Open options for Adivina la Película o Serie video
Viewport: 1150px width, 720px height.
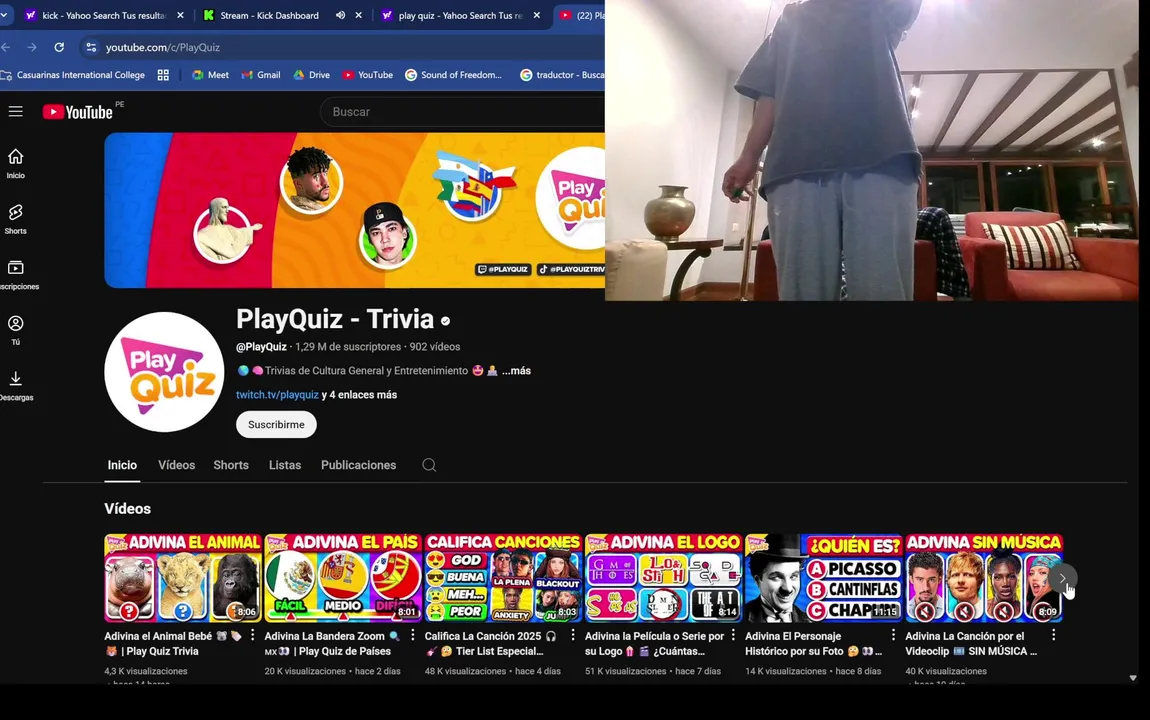pyautogui.click(x=733, y=635)
